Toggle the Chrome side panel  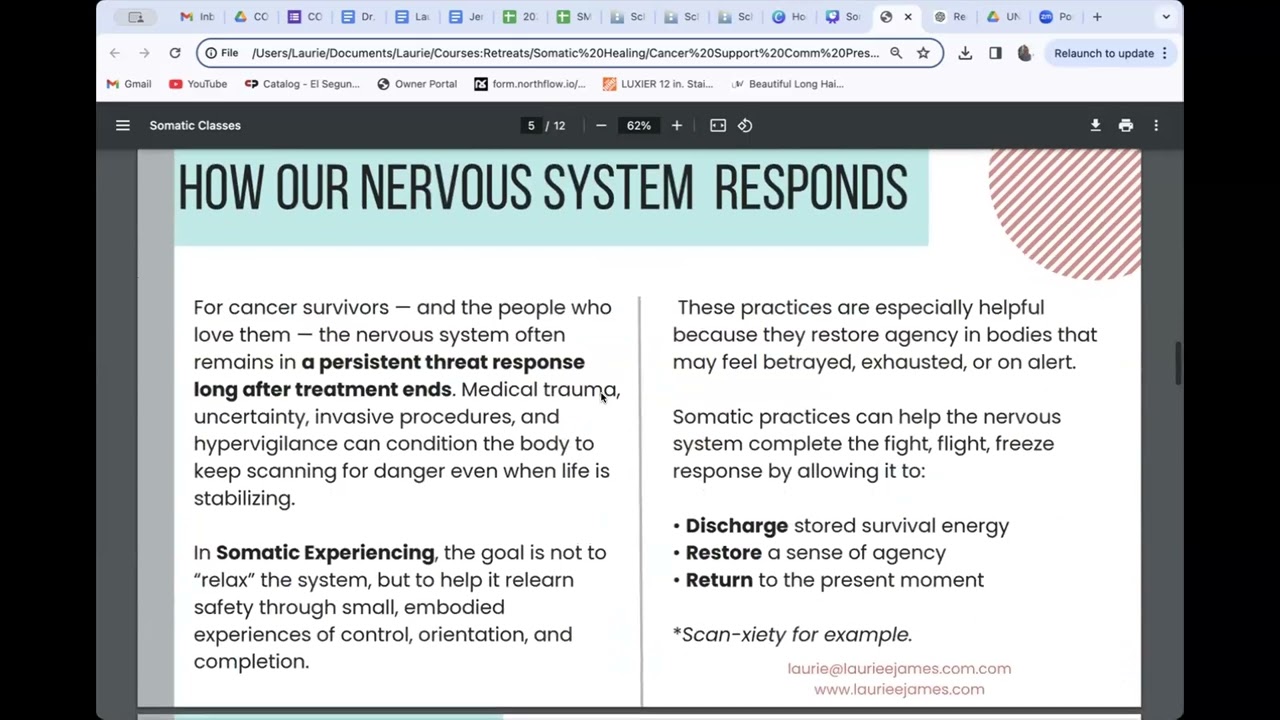click(x=995, y=53)
